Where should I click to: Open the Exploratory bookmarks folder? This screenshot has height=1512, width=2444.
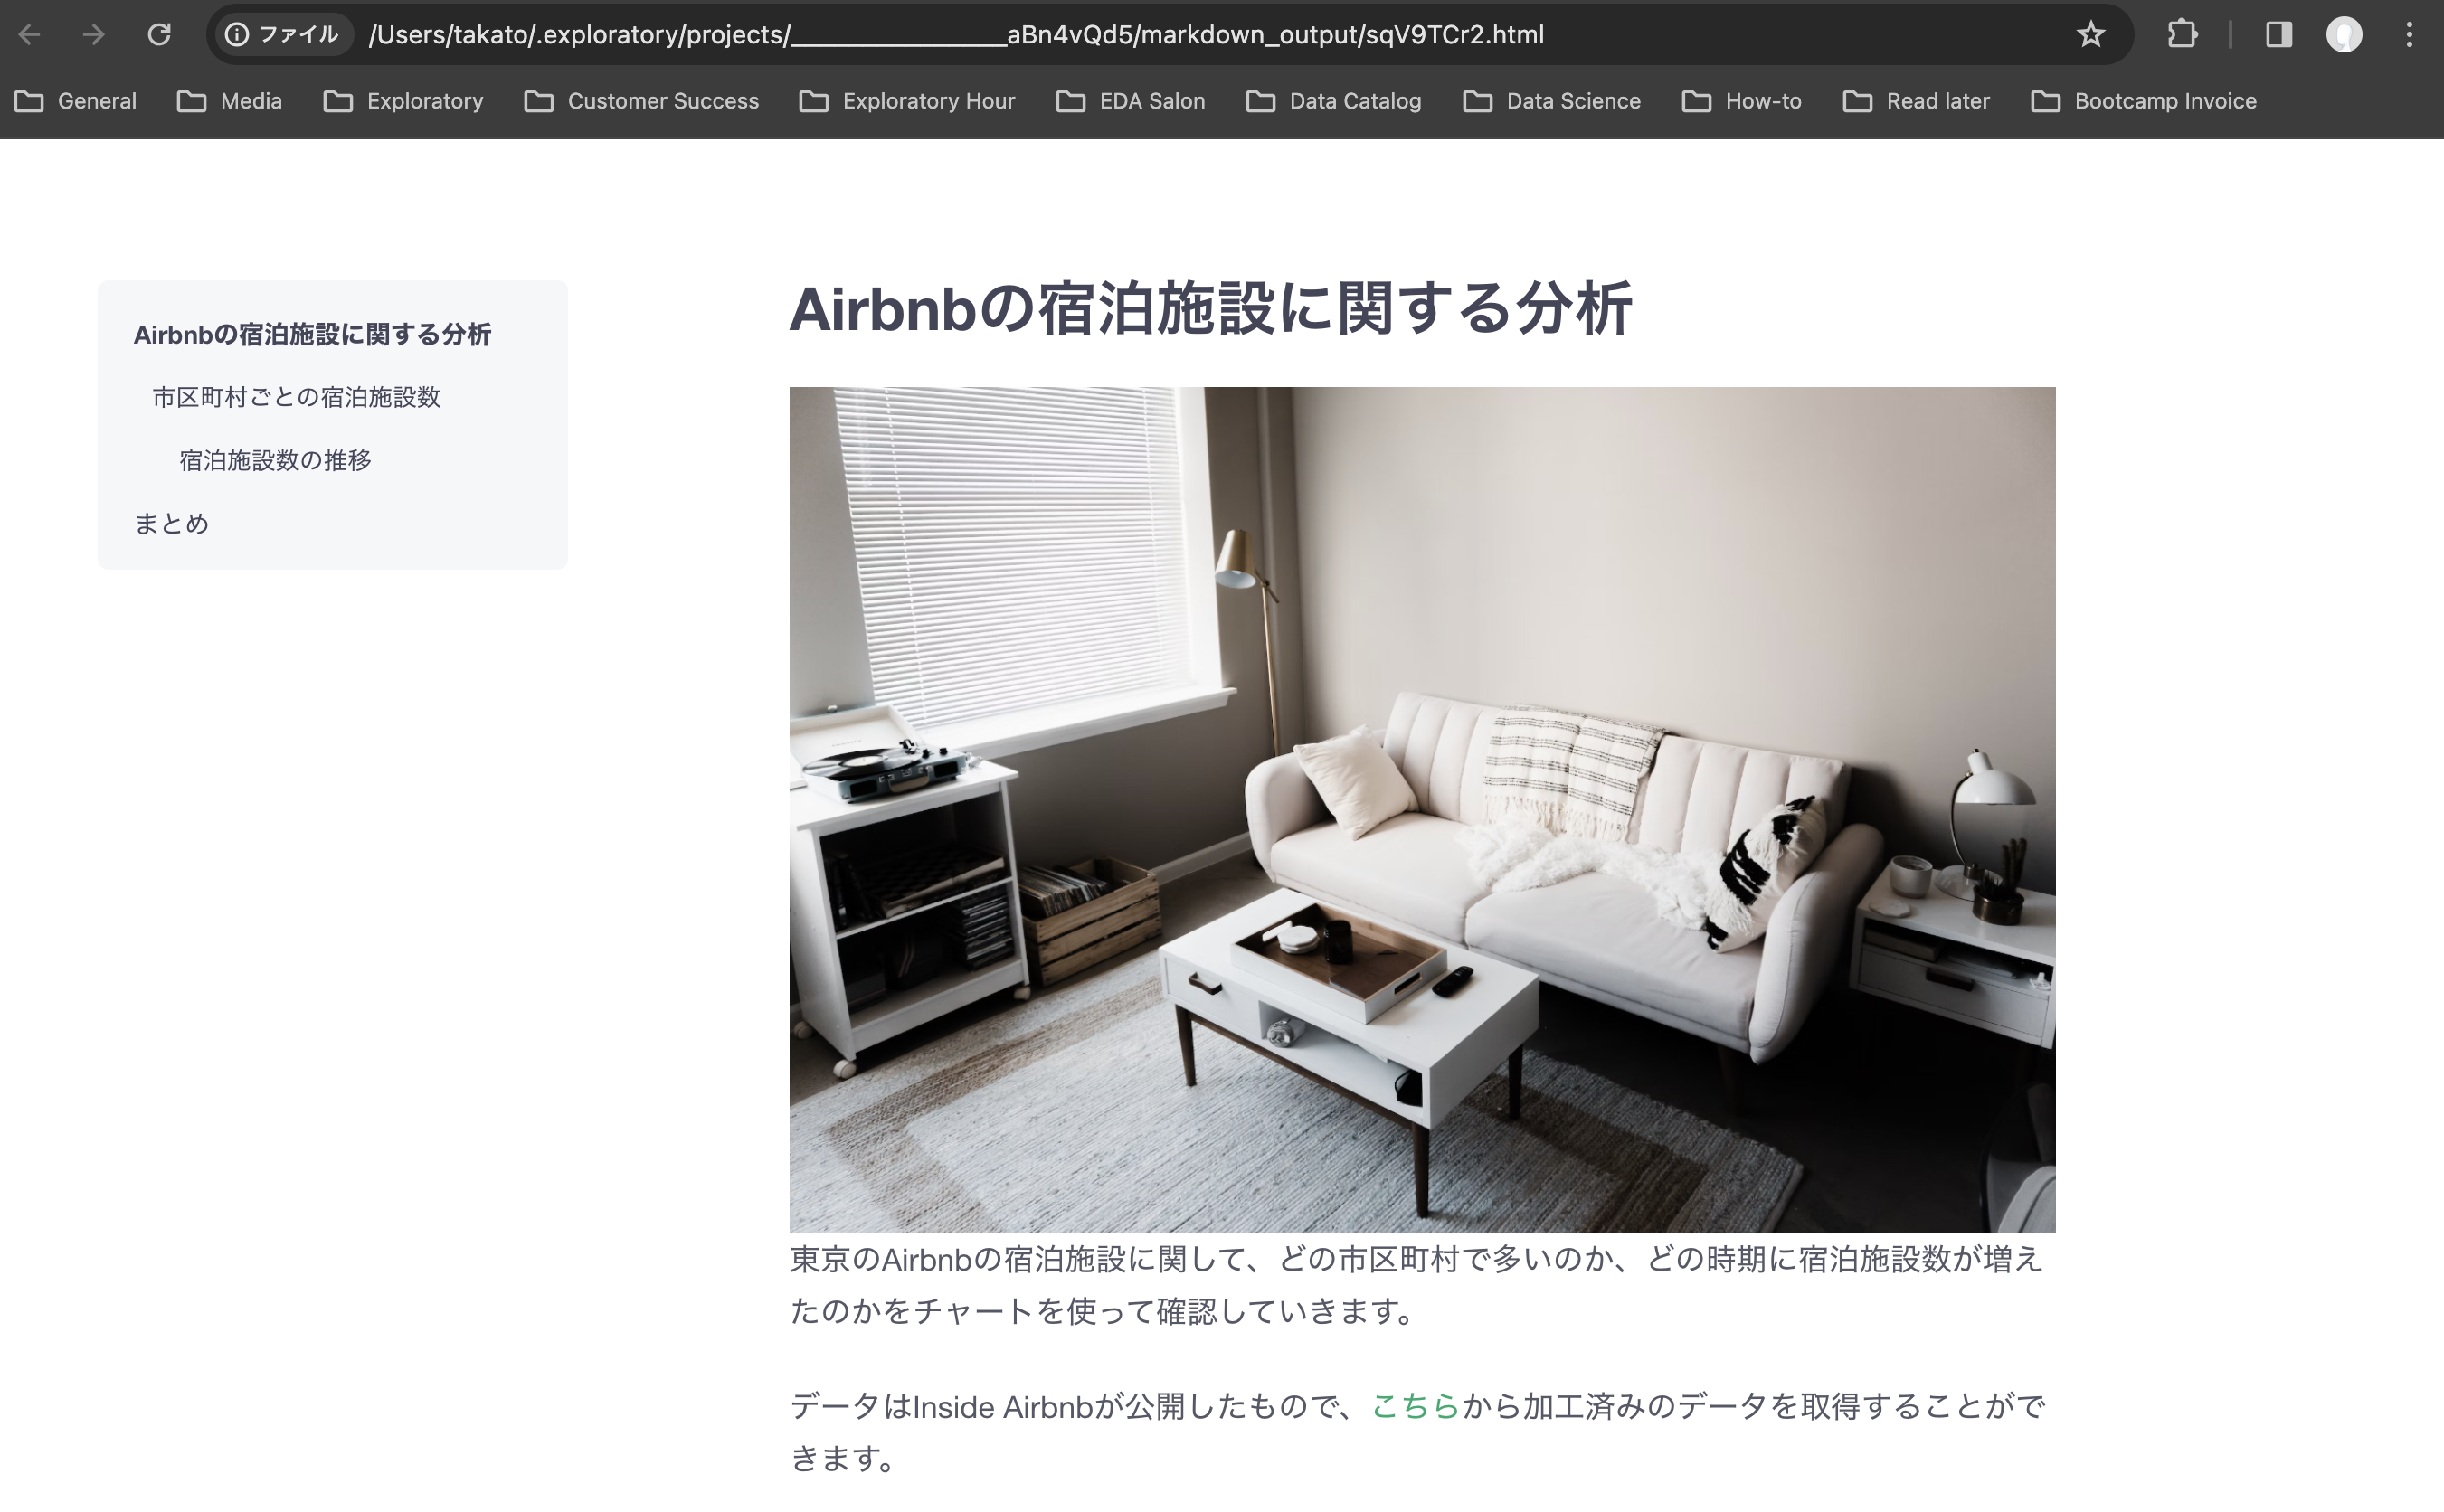coord(404,101)
